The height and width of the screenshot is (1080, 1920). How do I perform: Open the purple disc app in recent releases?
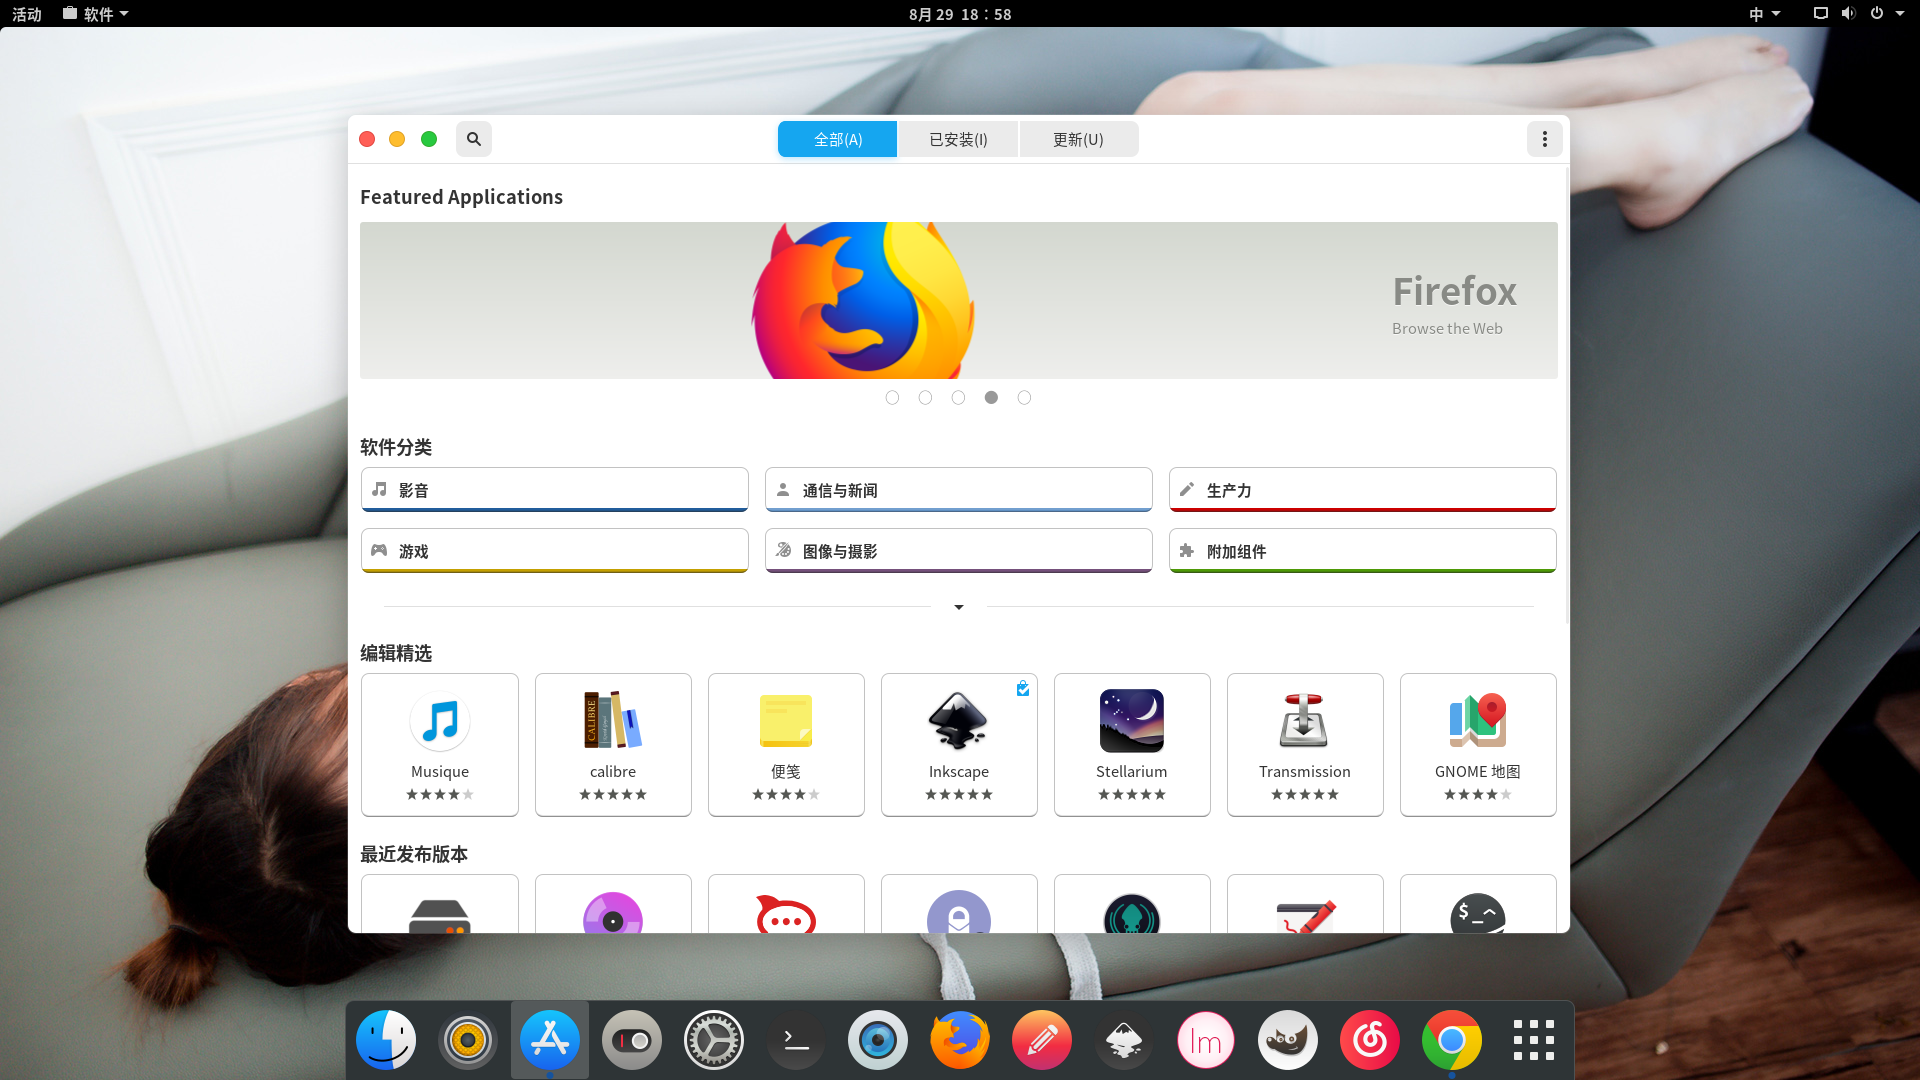[x=613, y=904]
